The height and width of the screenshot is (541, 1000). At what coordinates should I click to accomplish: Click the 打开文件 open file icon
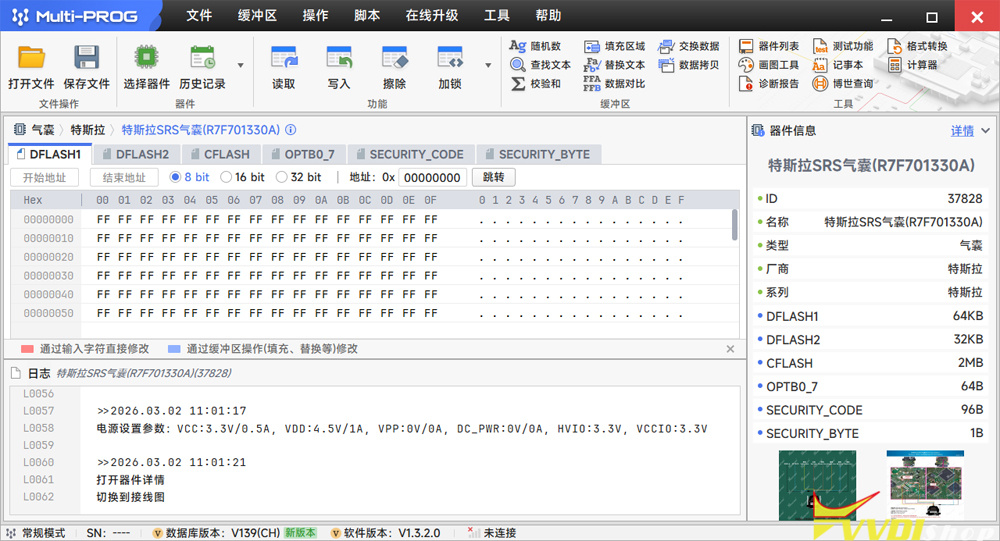[x=31, y=59]
